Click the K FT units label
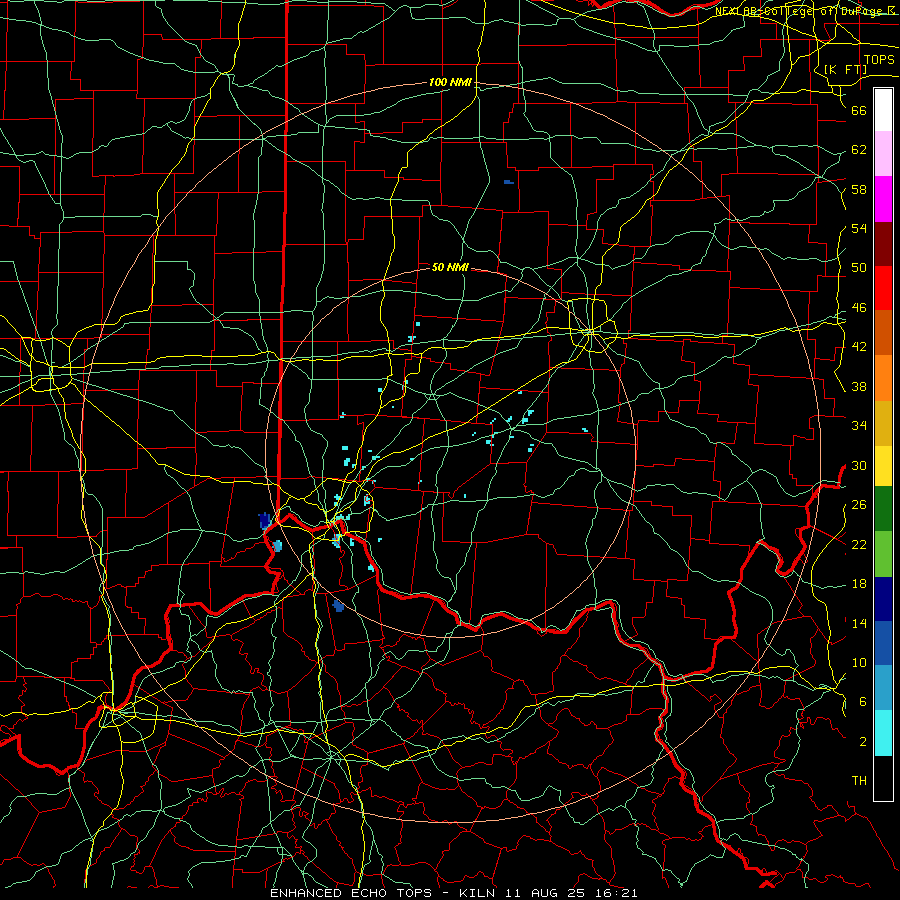Viewport: 900px width, 900px height. click(845, 69)
